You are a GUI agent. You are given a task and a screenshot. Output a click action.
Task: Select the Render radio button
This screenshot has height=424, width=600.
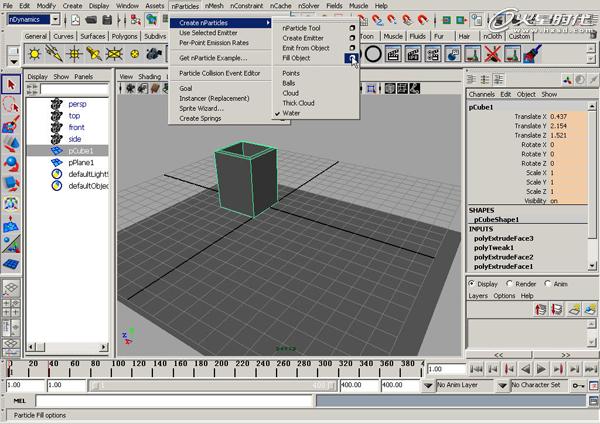pyautogui.click(x=509, y=284)
